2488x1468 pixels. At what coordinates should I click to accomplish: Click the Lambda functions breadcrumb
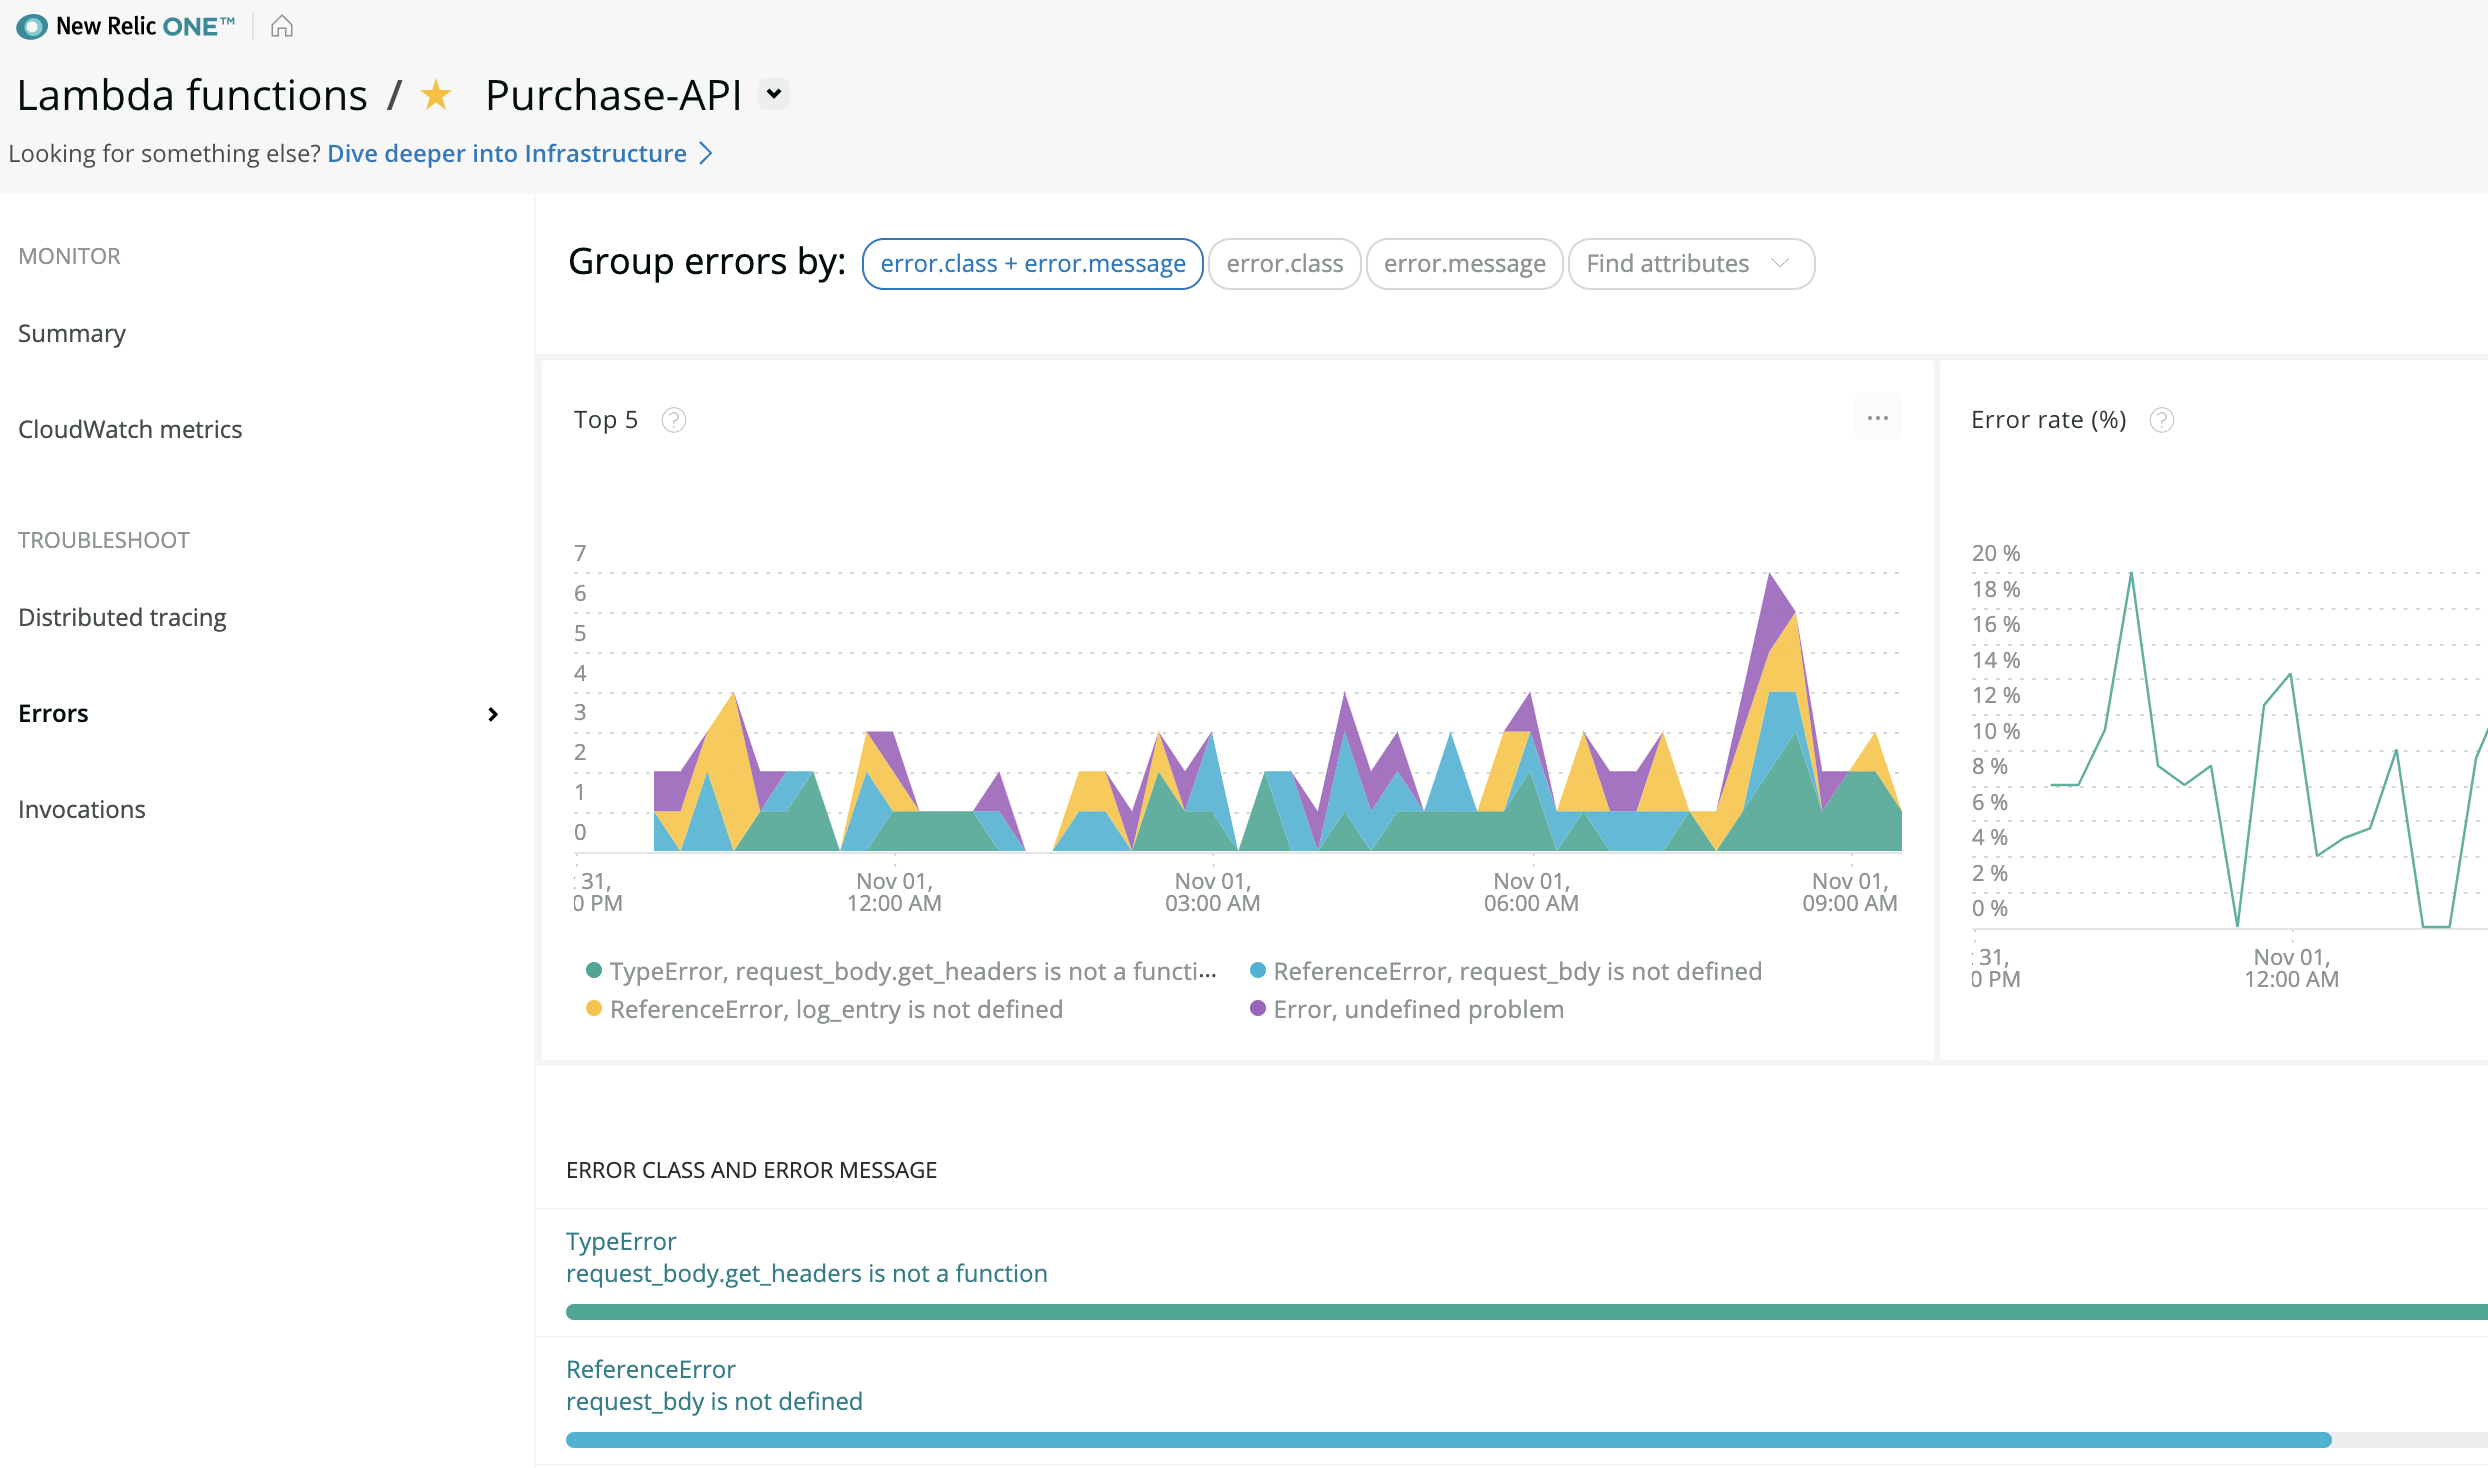192,95
